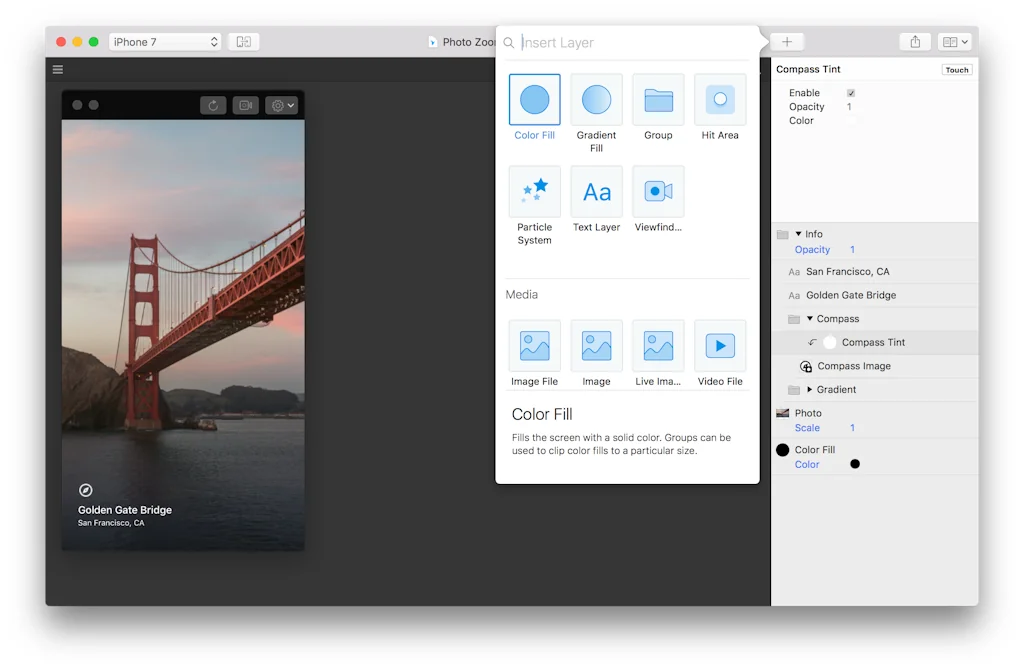This screenshot has height=671, width=1024.
Task: Collapse the Info group disclosure triangle
Action: pos(798,234)
